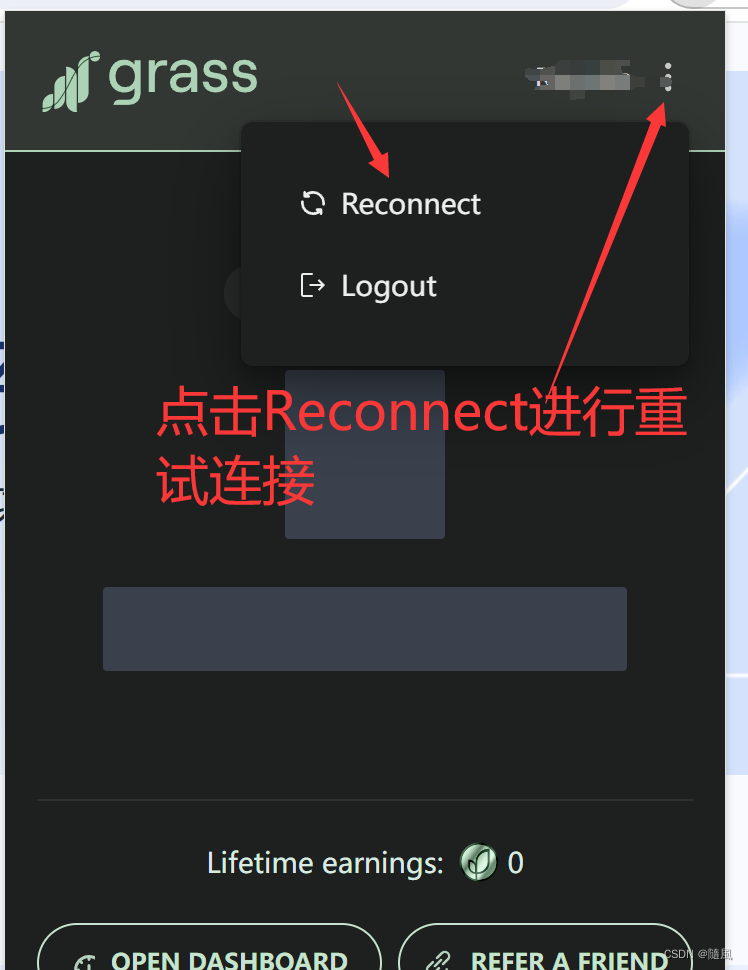Click the gauge icon on Open Dashboard
Viewport: 748px width, 970px height.
pos(85,963)
